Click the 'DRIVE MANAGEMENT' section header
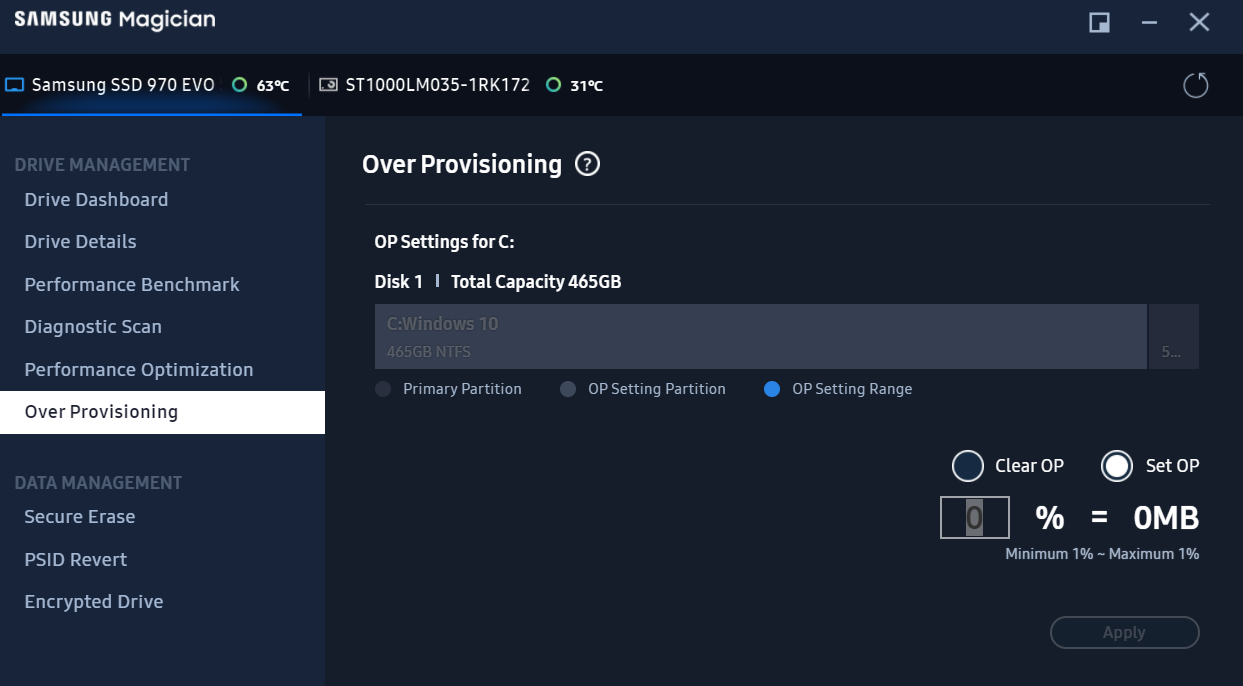Viewport: 1243px width, 686px height. click(102, 165)
